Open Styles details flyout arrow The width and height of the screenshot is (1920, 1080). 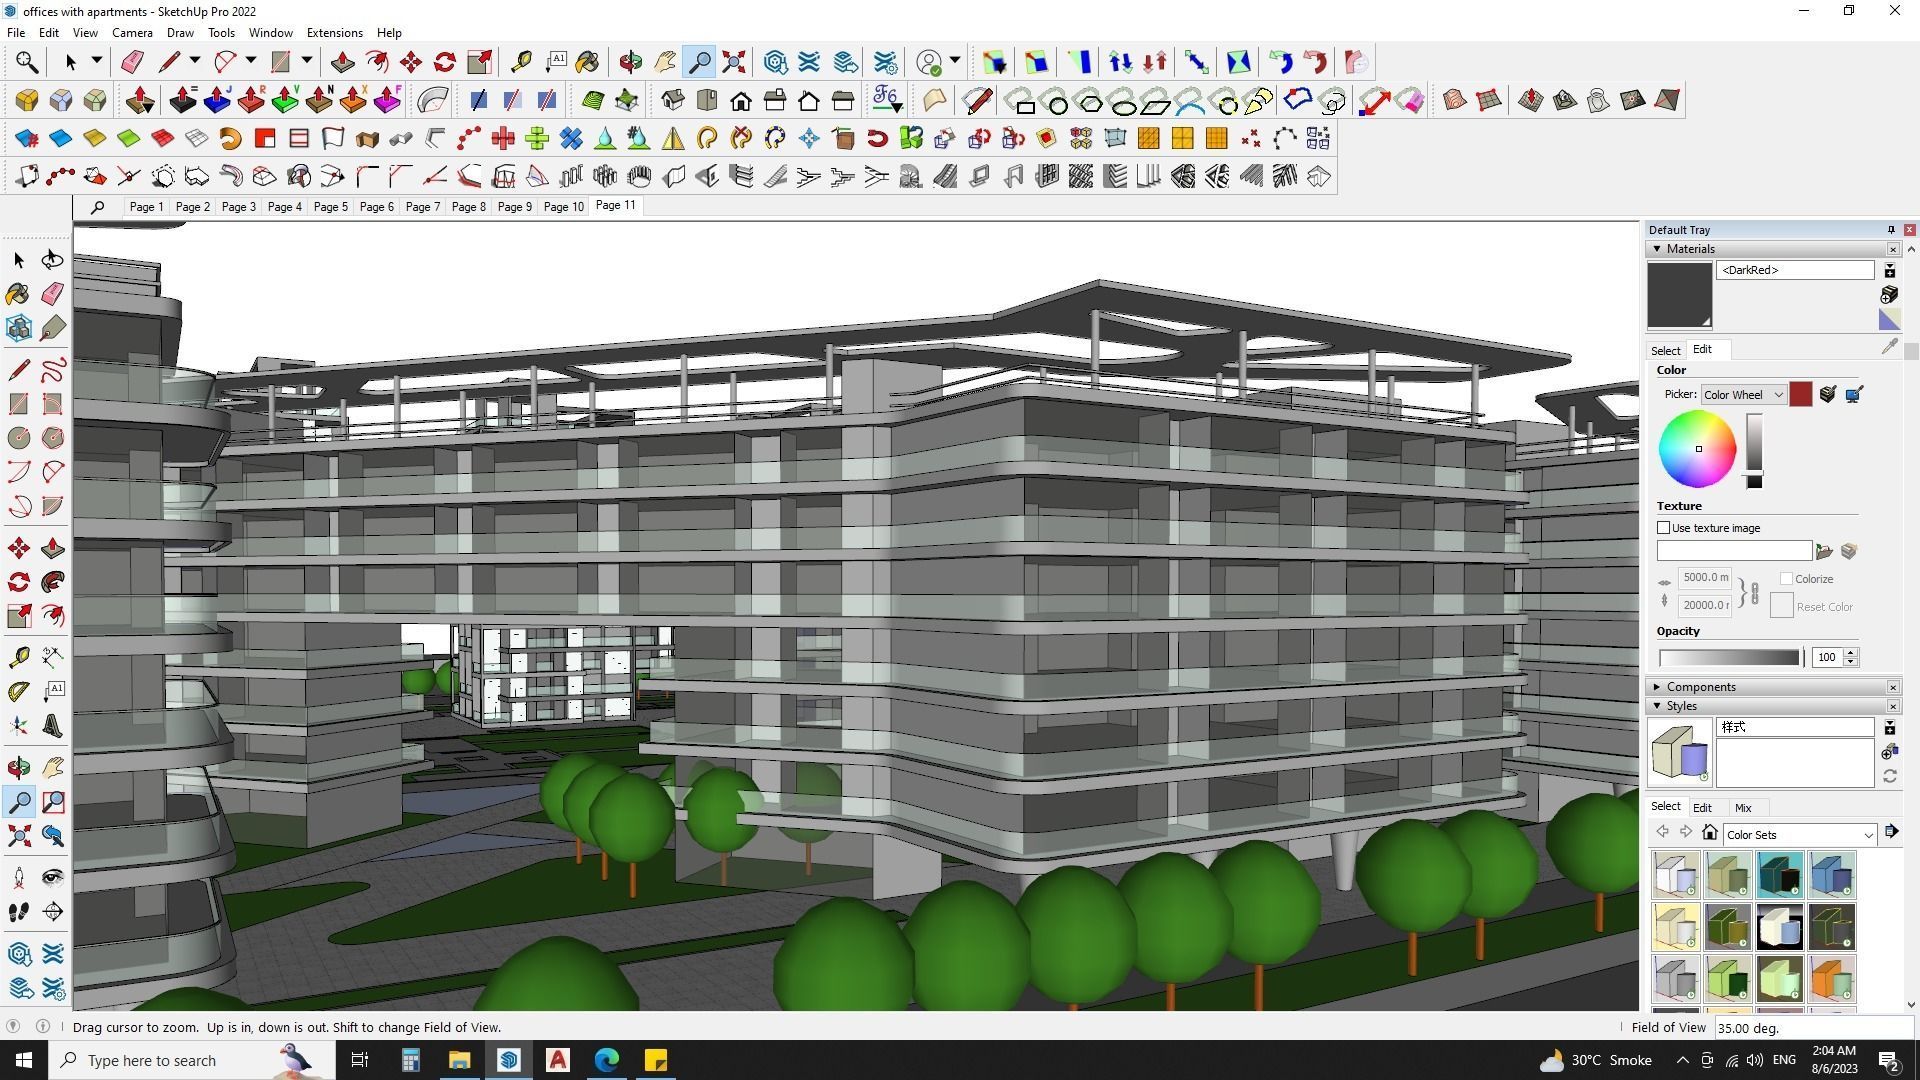click(1891, 832)
